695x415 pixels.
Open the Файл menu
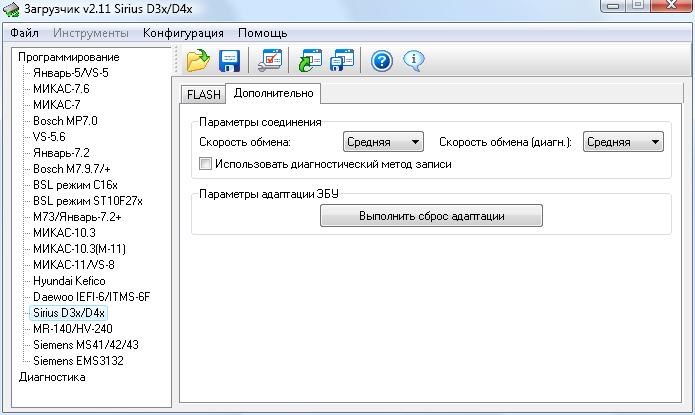click(24, 33)
